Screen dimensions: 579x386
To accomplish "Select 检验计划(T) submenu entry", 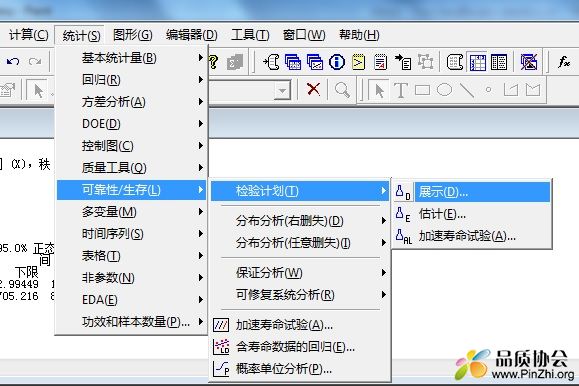I will 300,191.
